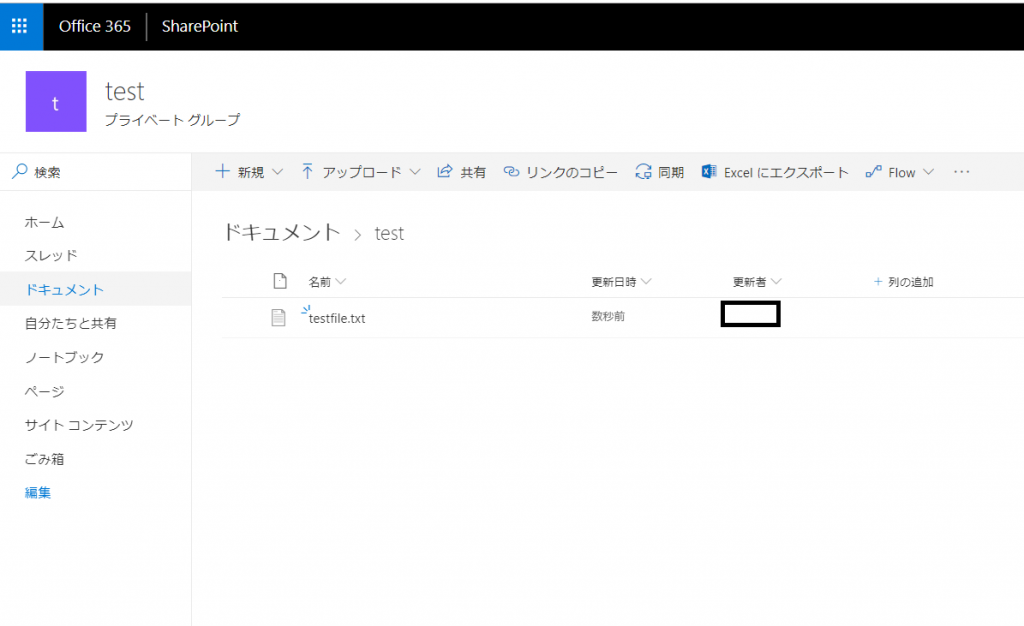The width and height of the screenshot is (1024, 626).
Task: Open ページ in navigation
Action: (x=44, y=391)
